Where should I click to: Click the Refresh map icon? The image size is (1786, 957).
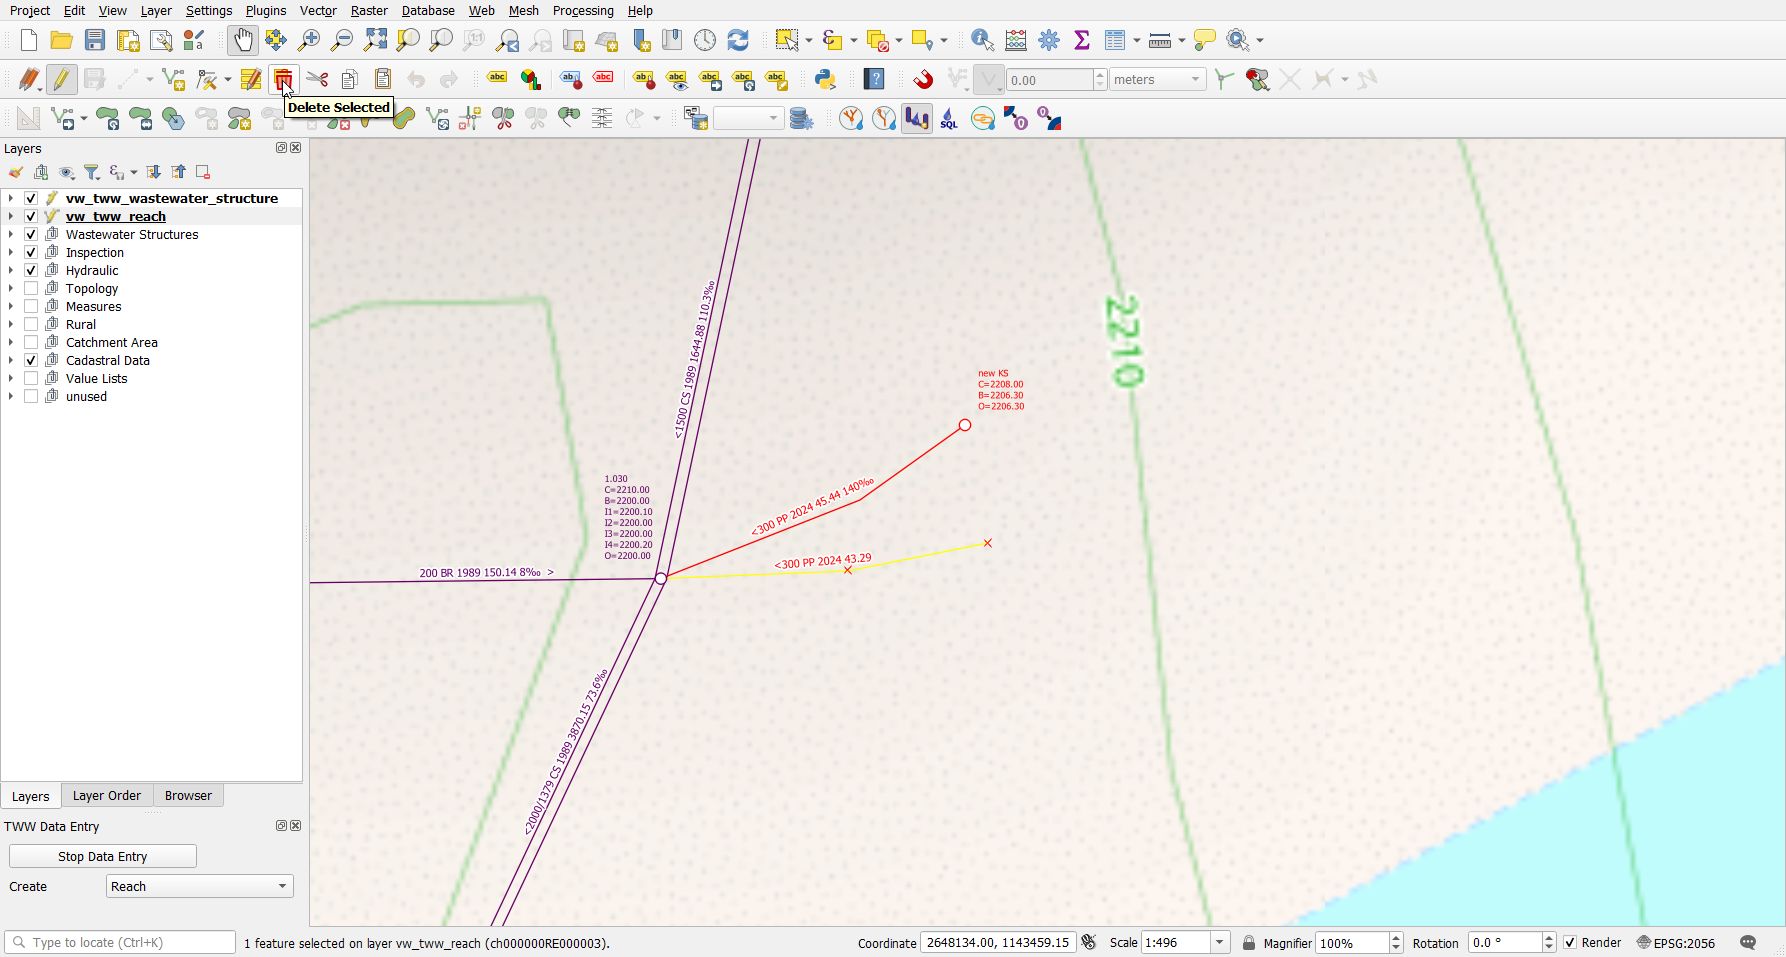[x=738, y=40]
